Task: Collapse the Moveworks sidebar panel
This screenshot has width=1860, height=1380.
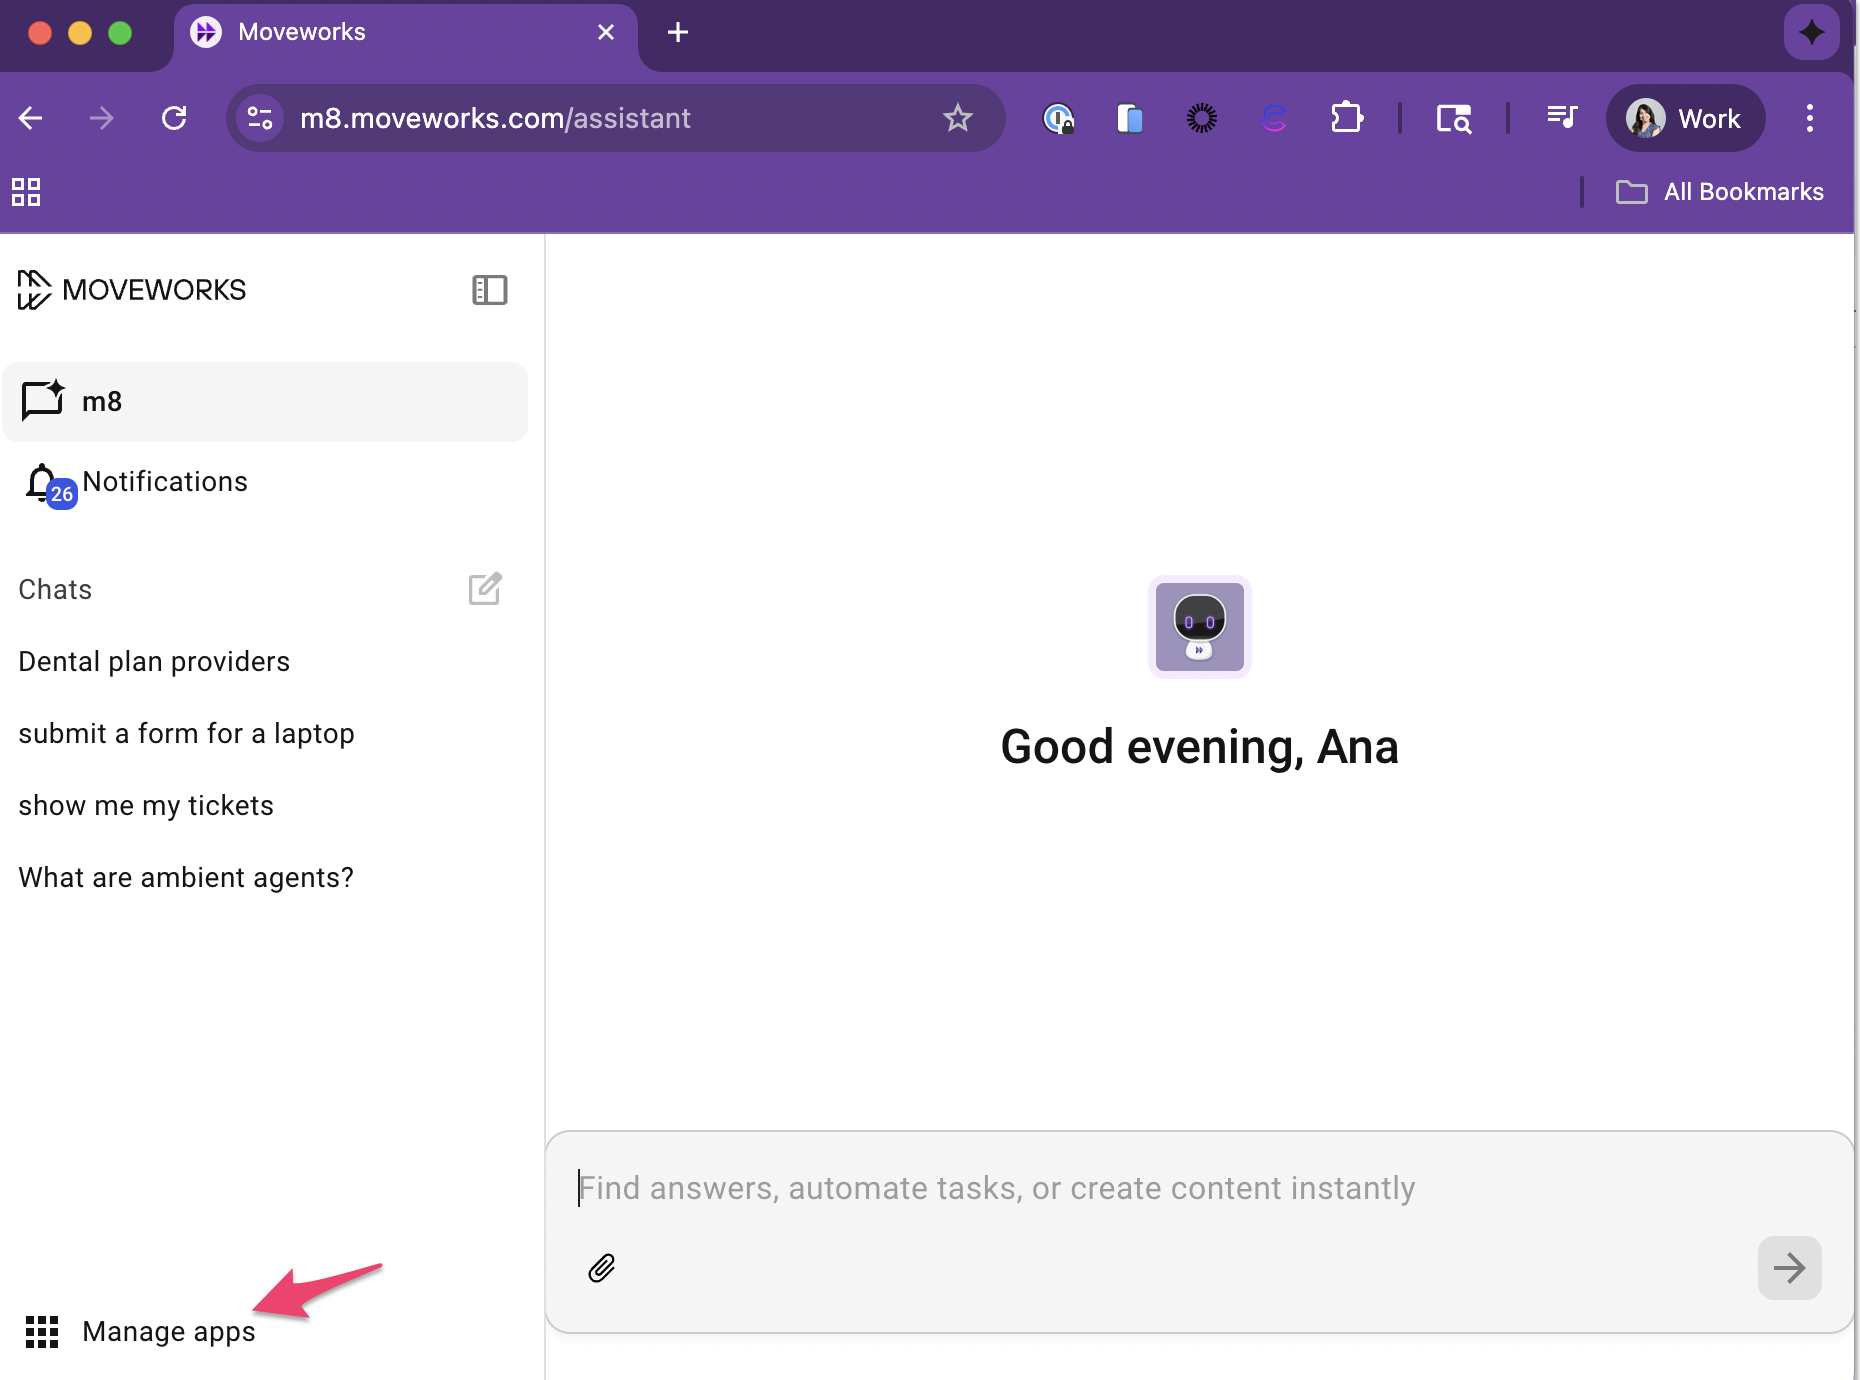Action: pyautogui.click(x=489, y=290)
